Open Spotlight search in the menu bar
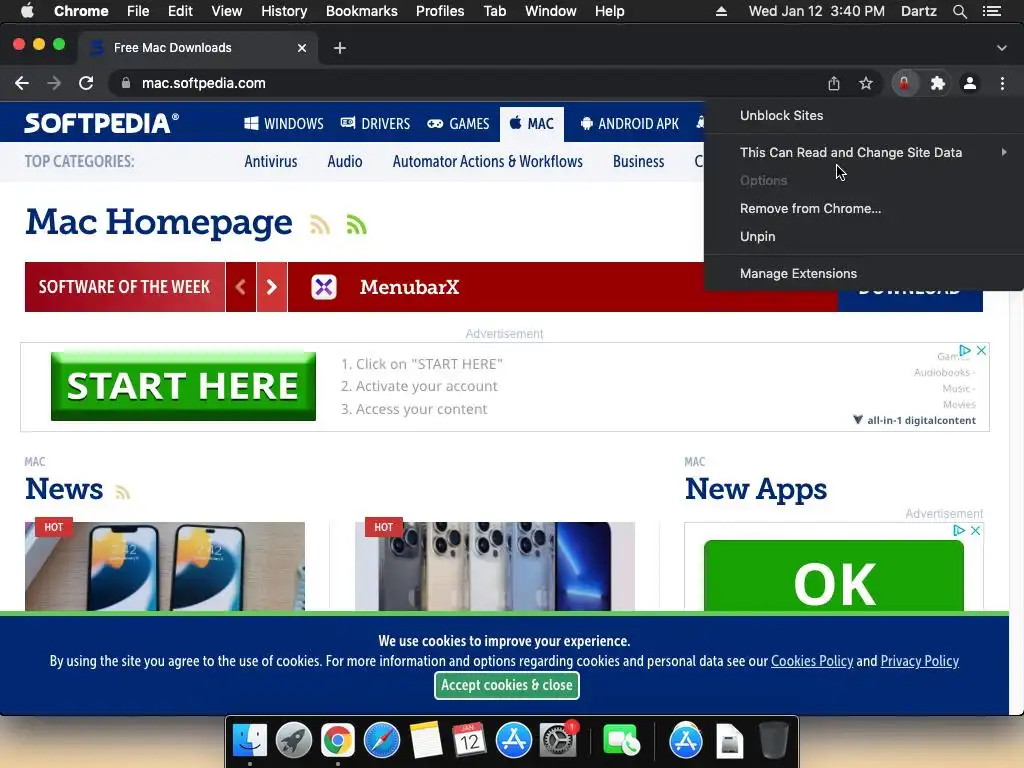Viewport: 1024px width, 768px height. pyautogui.click(x=959, y=11)
